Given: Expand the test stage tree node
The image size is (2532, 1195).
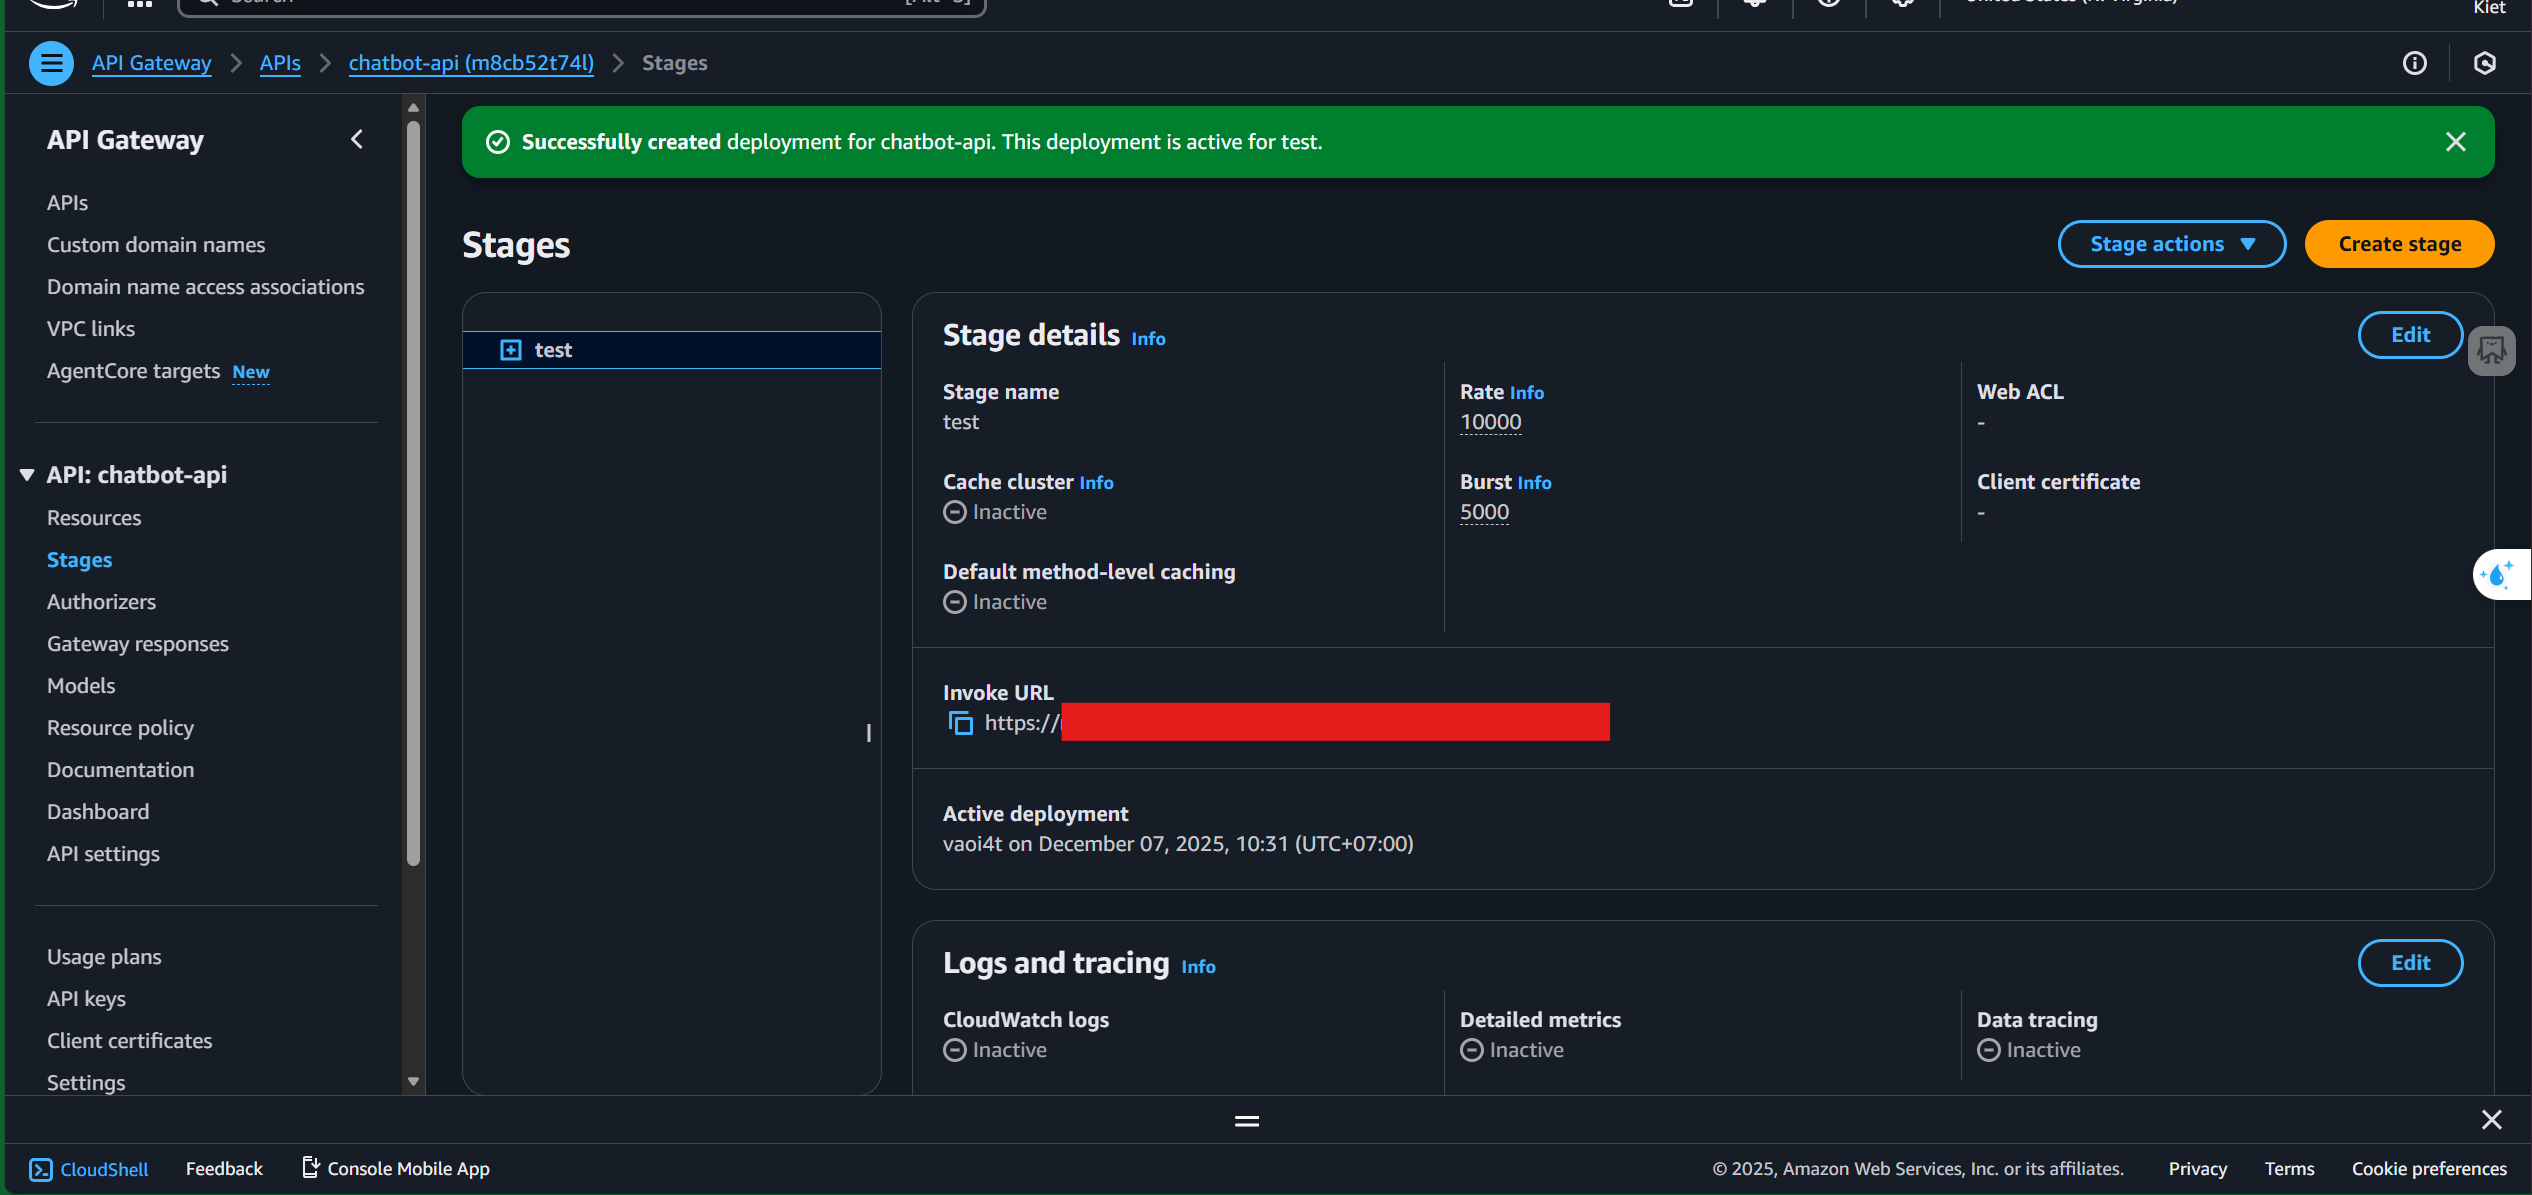Looking at the screenshot, I should pos(511,350).
